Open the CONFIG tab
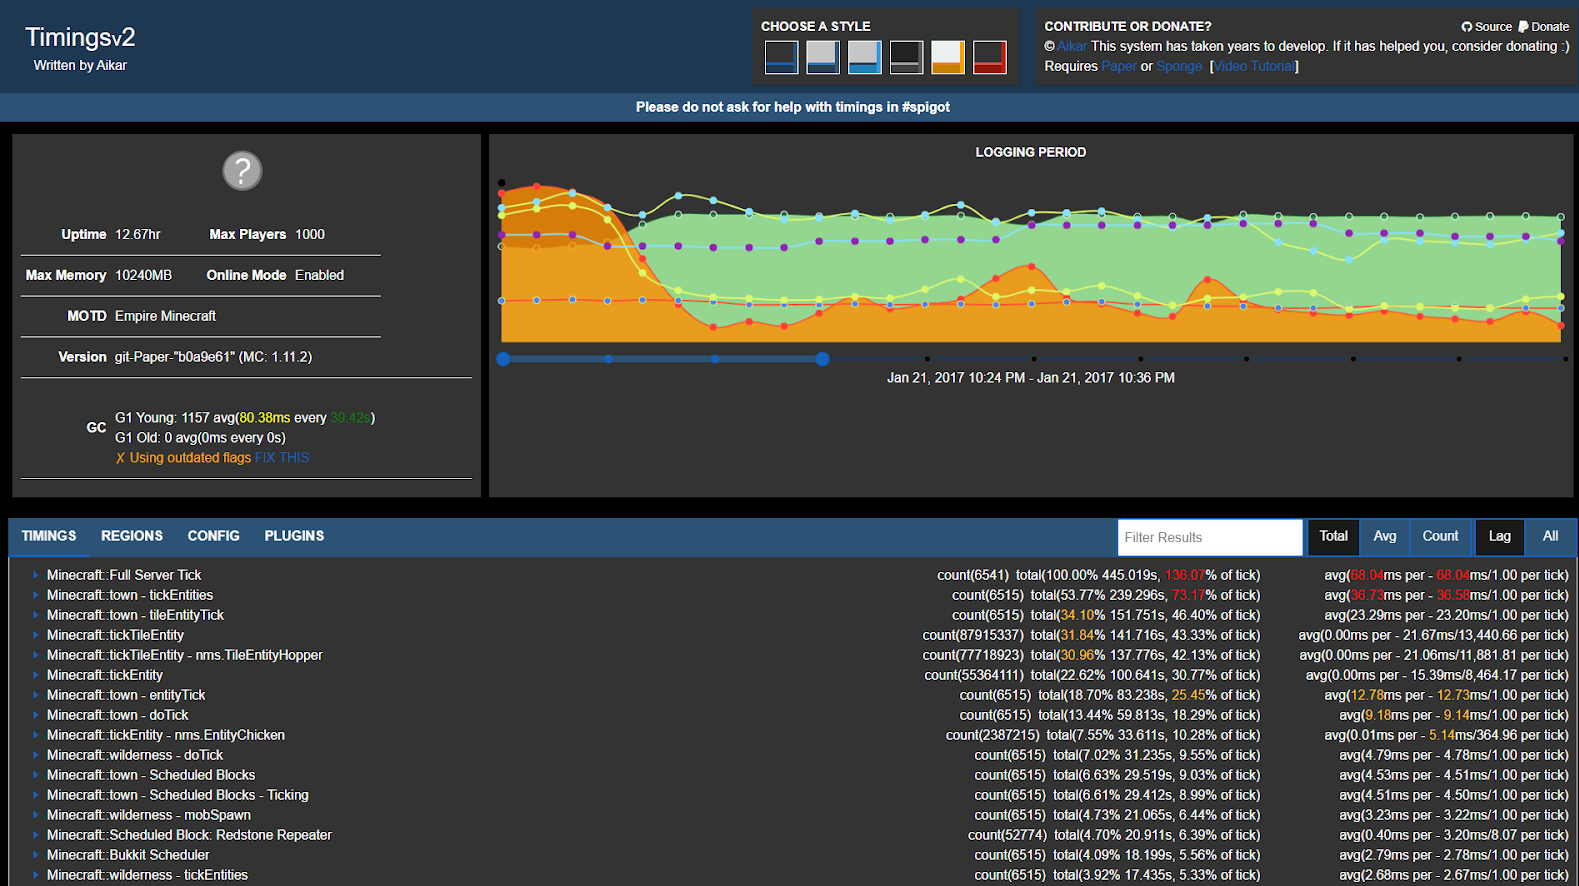 pos(214,536)
